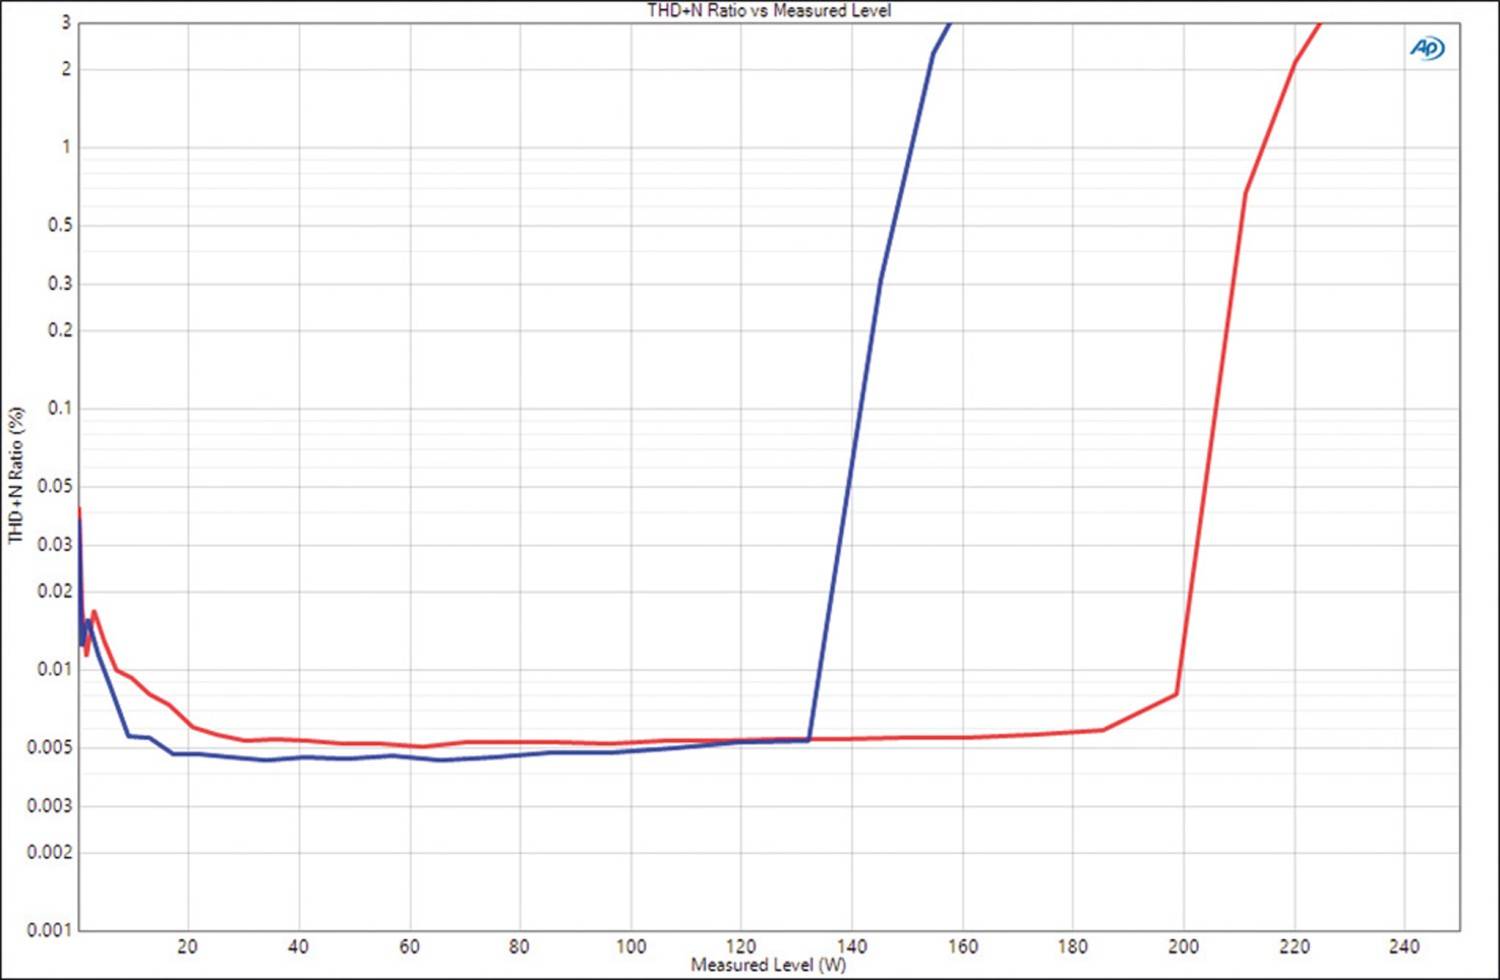Click the x-axis tick label 120
This screenshot has height=980, width=1500.
pyautogui.click(x=741, y=946)
